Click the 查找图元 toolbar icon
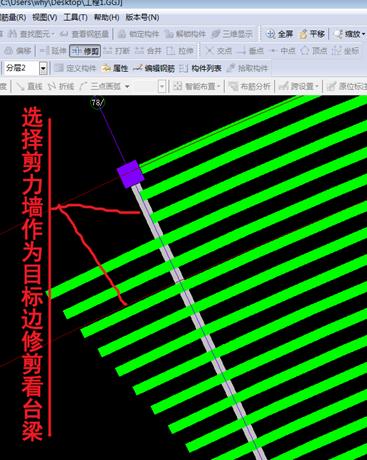 pos(12,34)
